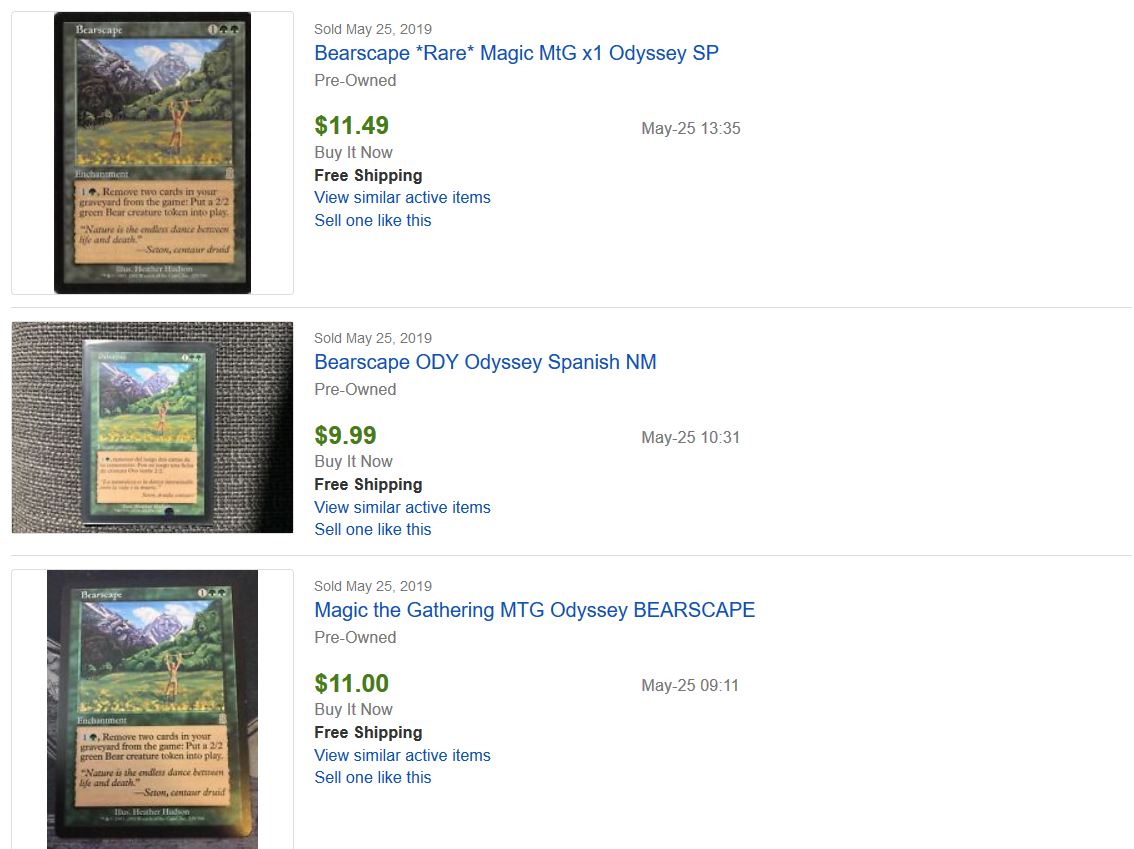
Task: View similar active items for the $11.00 listing
Action: (x=402, y=755)
